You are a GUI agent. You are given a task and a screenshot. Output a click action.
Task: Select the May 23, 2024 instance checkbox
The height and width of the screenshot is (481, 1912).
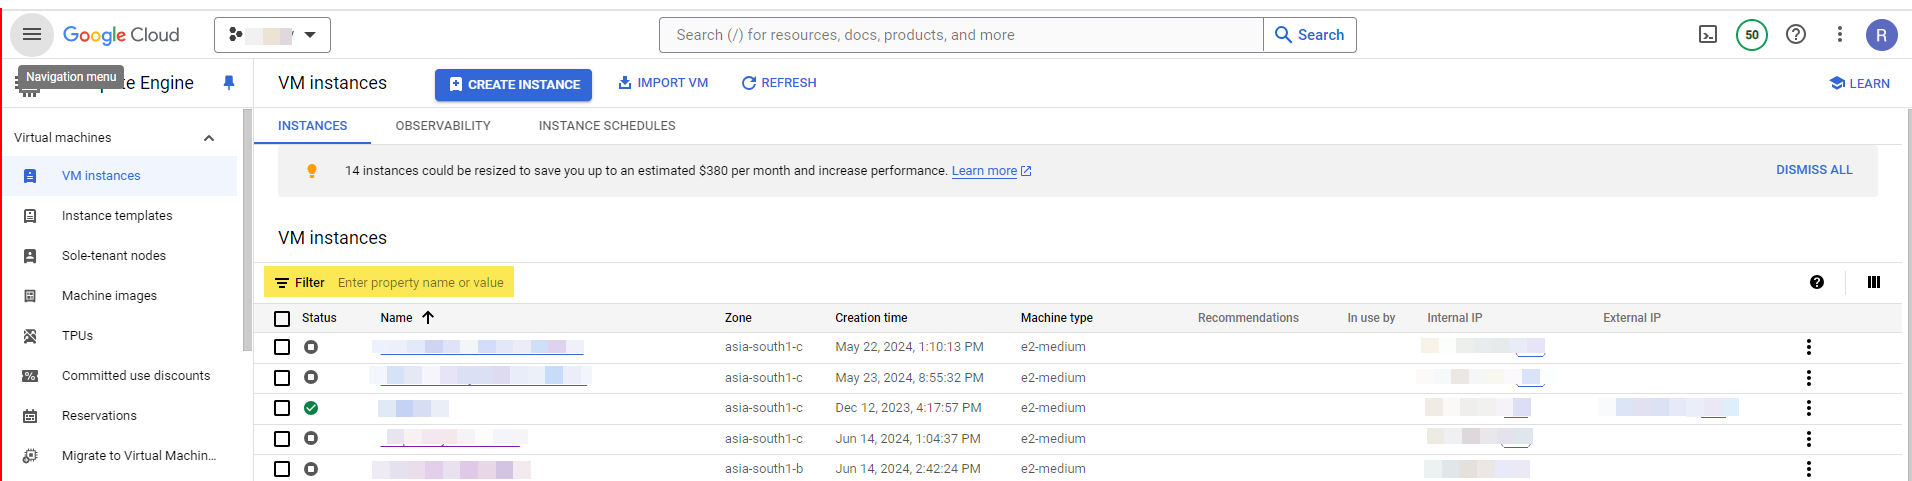tap(282, 378)
